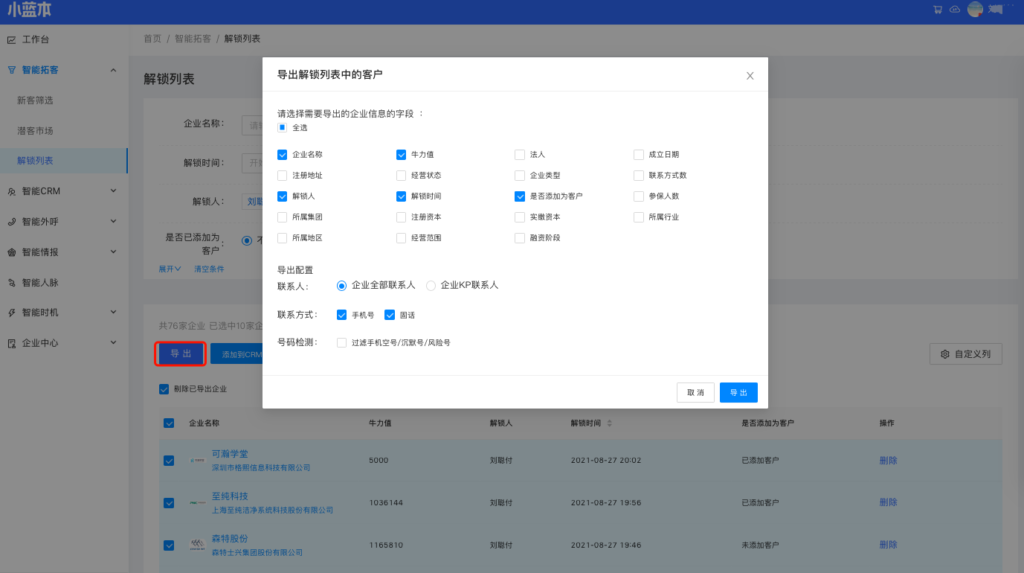The image size is (1024, 573).
Task: Click the 智能CRM sidebar icon
Action: [11, 191]
